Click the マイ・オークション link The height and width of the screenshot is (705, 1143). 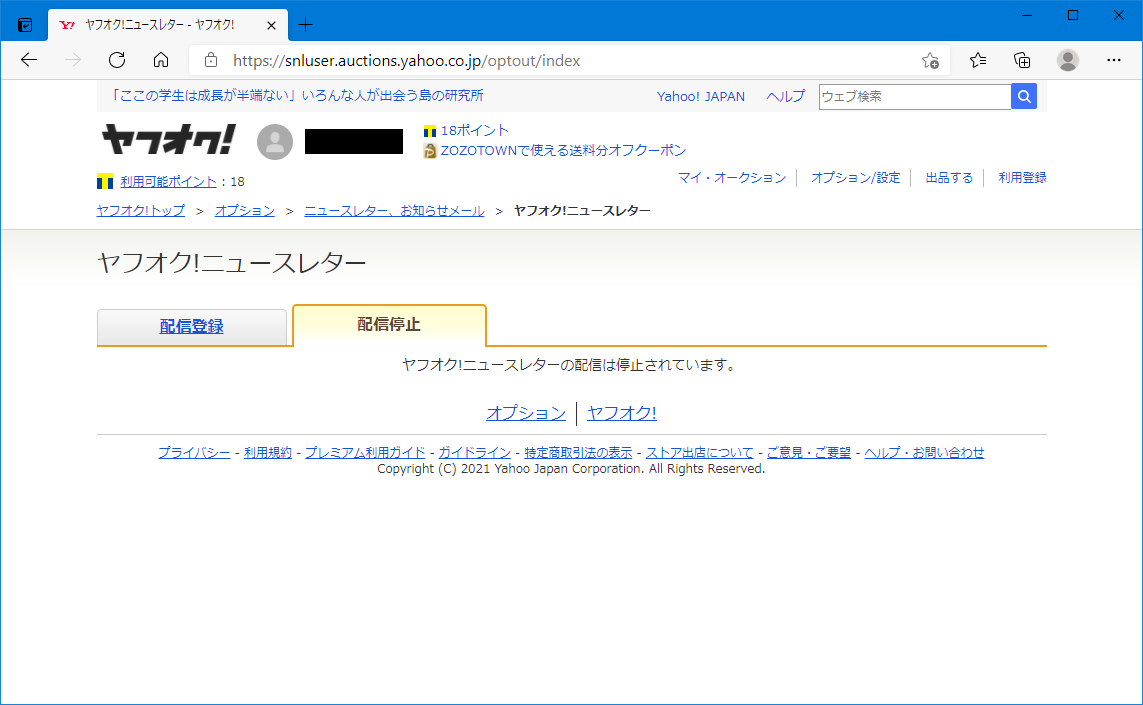[x=732, y=178]
